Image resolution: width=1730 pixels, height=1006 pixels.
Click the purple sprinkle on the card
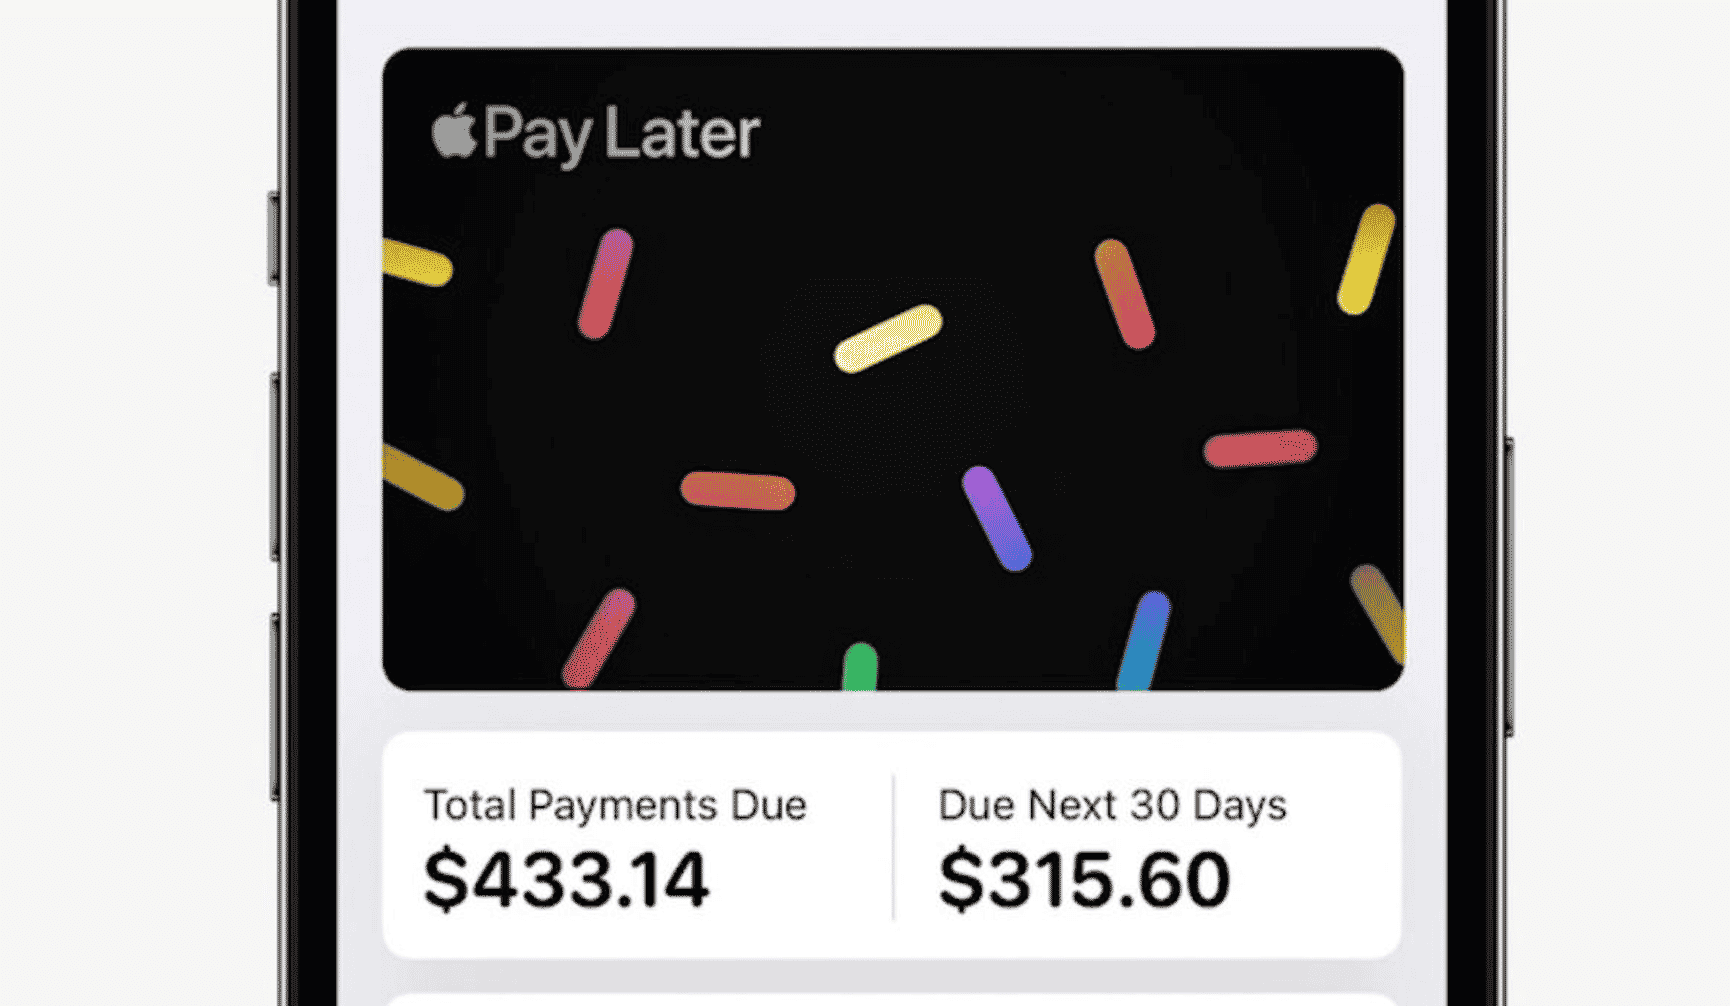tap(996, 518)
